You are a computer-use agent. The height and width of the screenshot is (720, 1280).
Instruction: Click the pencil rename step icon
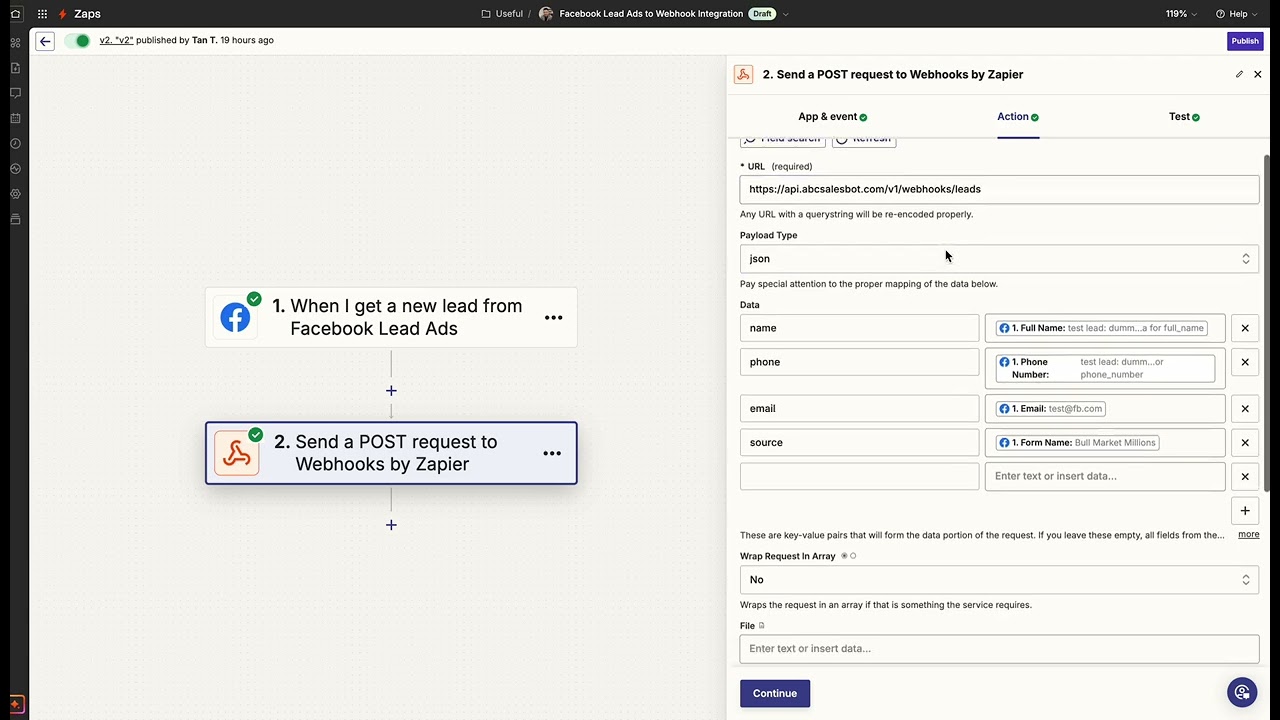pyautogui.click(x=1239, y=74)
